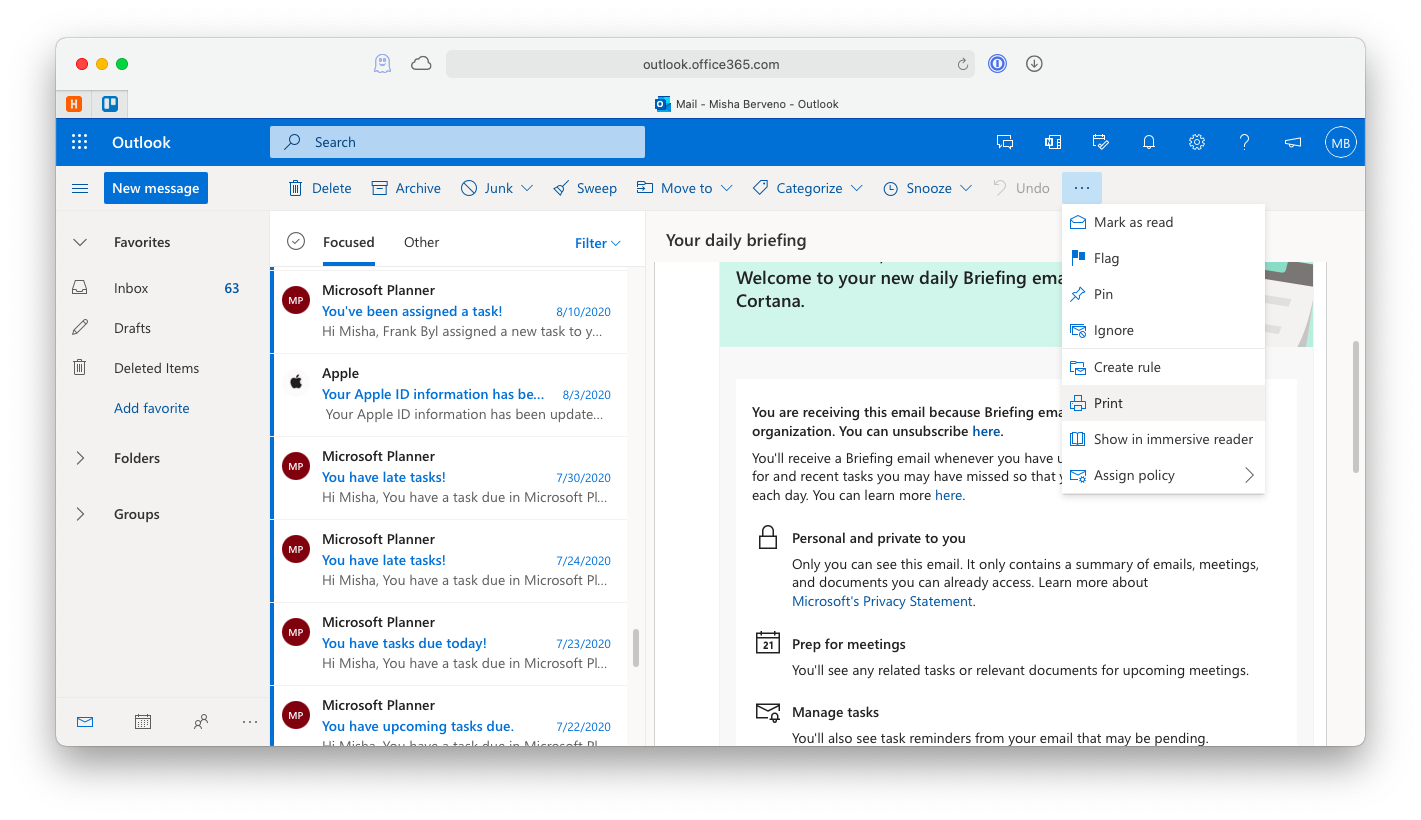1421x820 pixels.
Task: Open the My Day tasks icon
Action: coord(1101,142)
